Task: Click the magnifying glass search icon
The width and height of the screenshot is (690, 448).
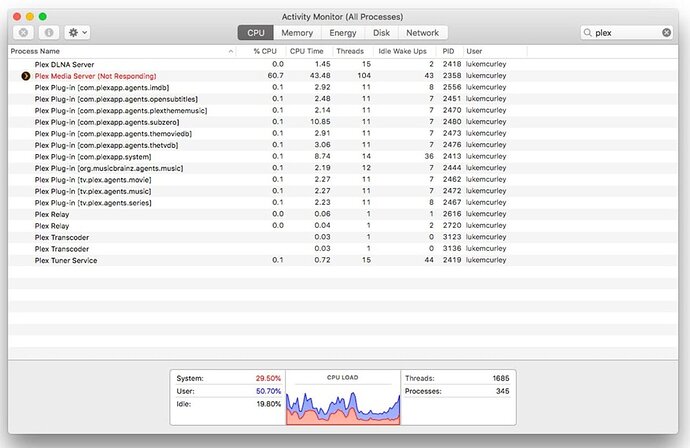Action: pos(587,33)
